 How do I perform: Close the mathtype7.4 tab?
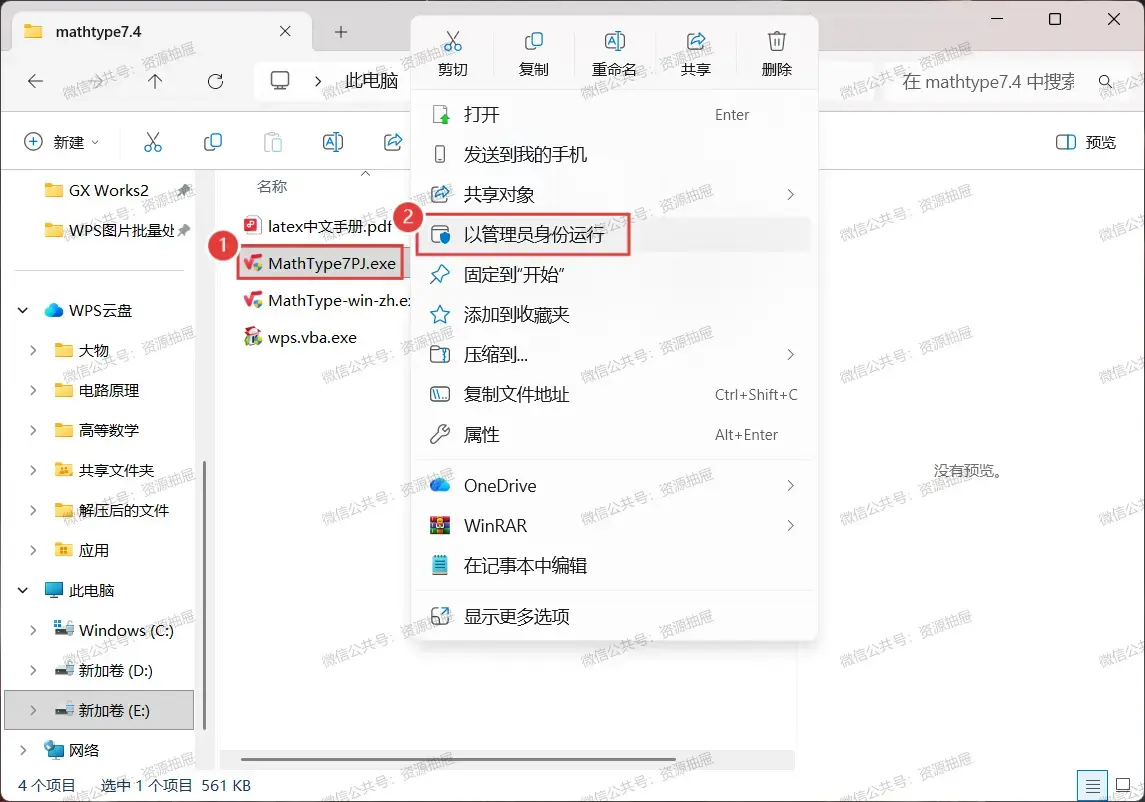coord(285,31)
